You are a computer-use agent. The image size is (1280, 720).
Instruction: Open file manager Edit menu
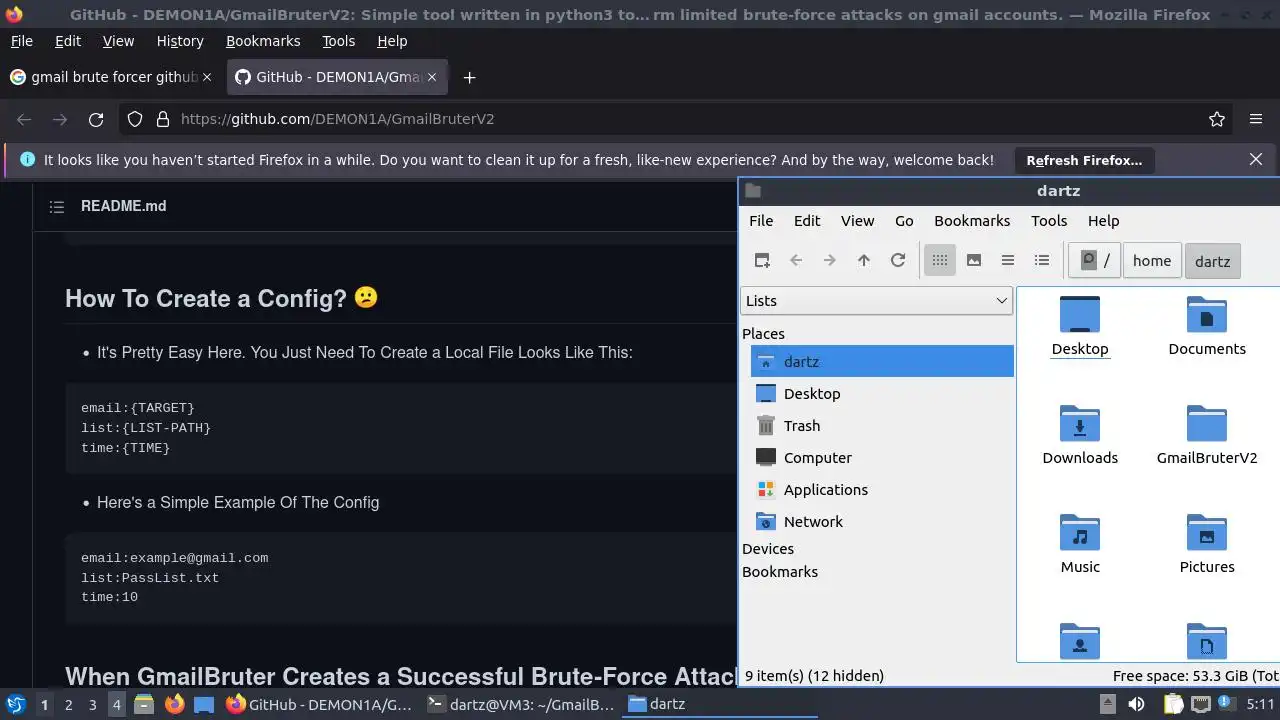tap(807, 221)
